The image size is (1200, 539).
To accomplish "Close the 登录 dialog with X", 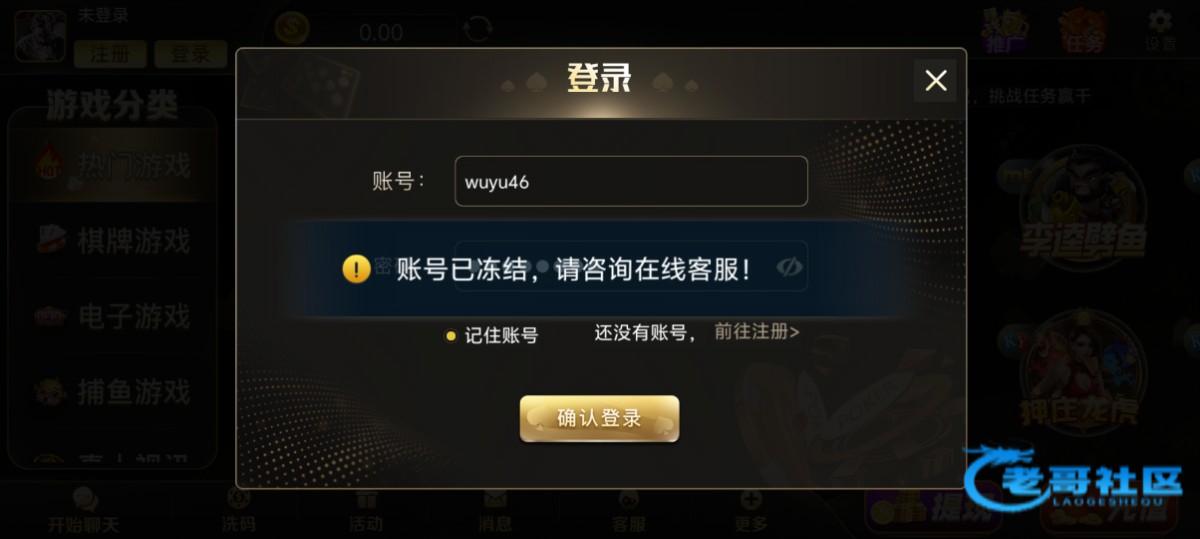I will pos(935,81).
